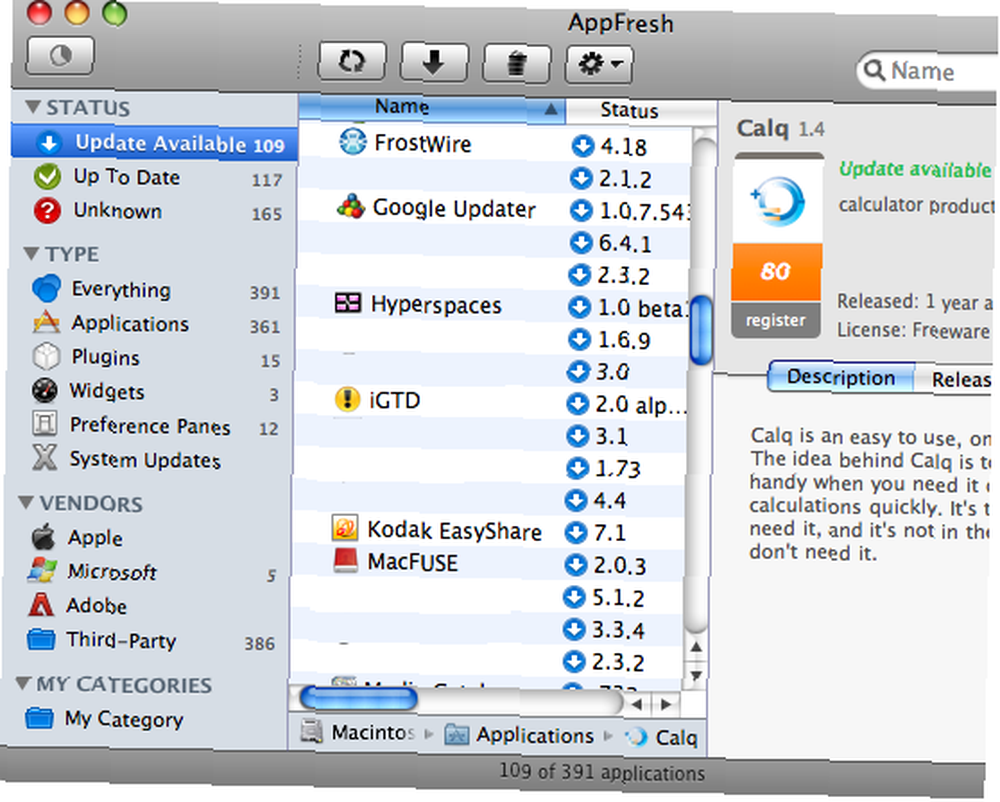
Task: Click the update arrow icon beside 1.0 beta
Action: click(x=579, y=307)
